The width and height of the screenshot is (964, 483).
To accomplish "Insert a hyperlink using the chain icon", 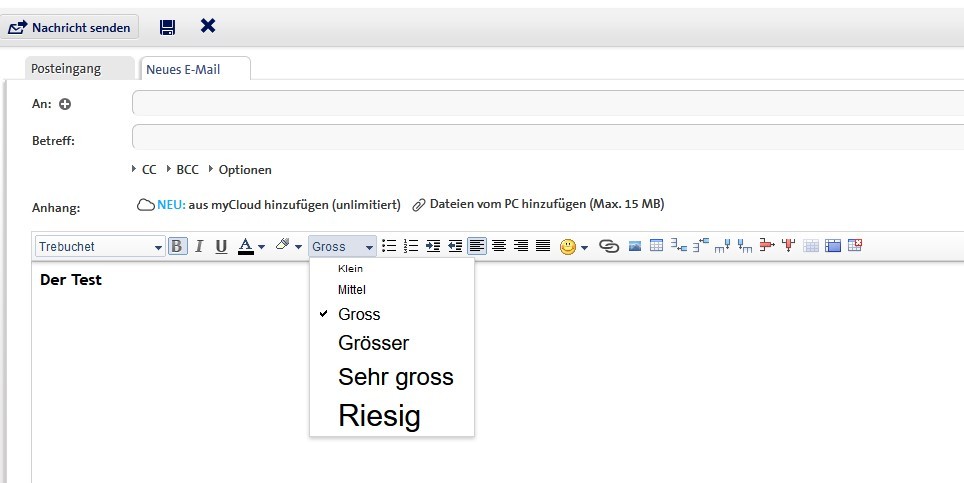I will (x=608, y=246).
